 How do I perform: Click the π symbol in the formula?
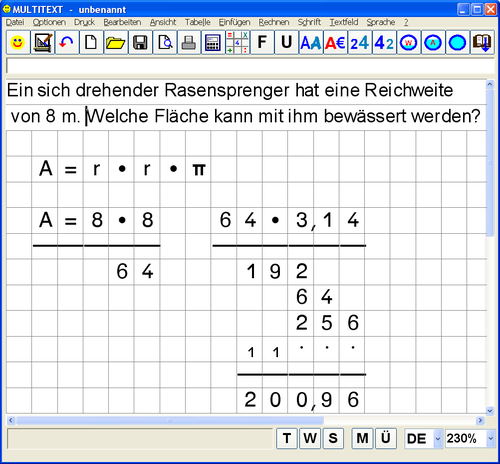point(199,170)
